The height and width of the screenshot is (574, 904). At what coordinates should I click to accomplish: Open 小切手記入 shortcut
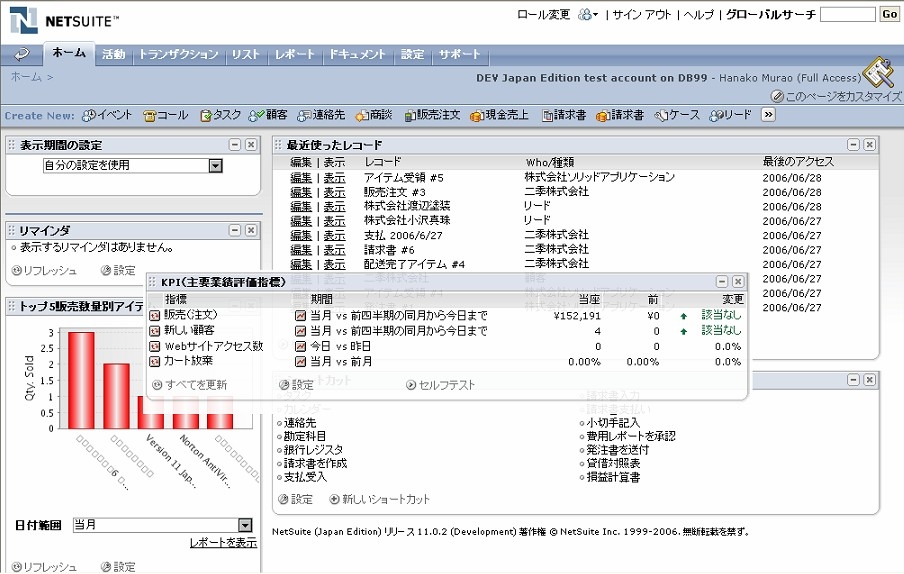pyautogui.click(x=613, y=423)
